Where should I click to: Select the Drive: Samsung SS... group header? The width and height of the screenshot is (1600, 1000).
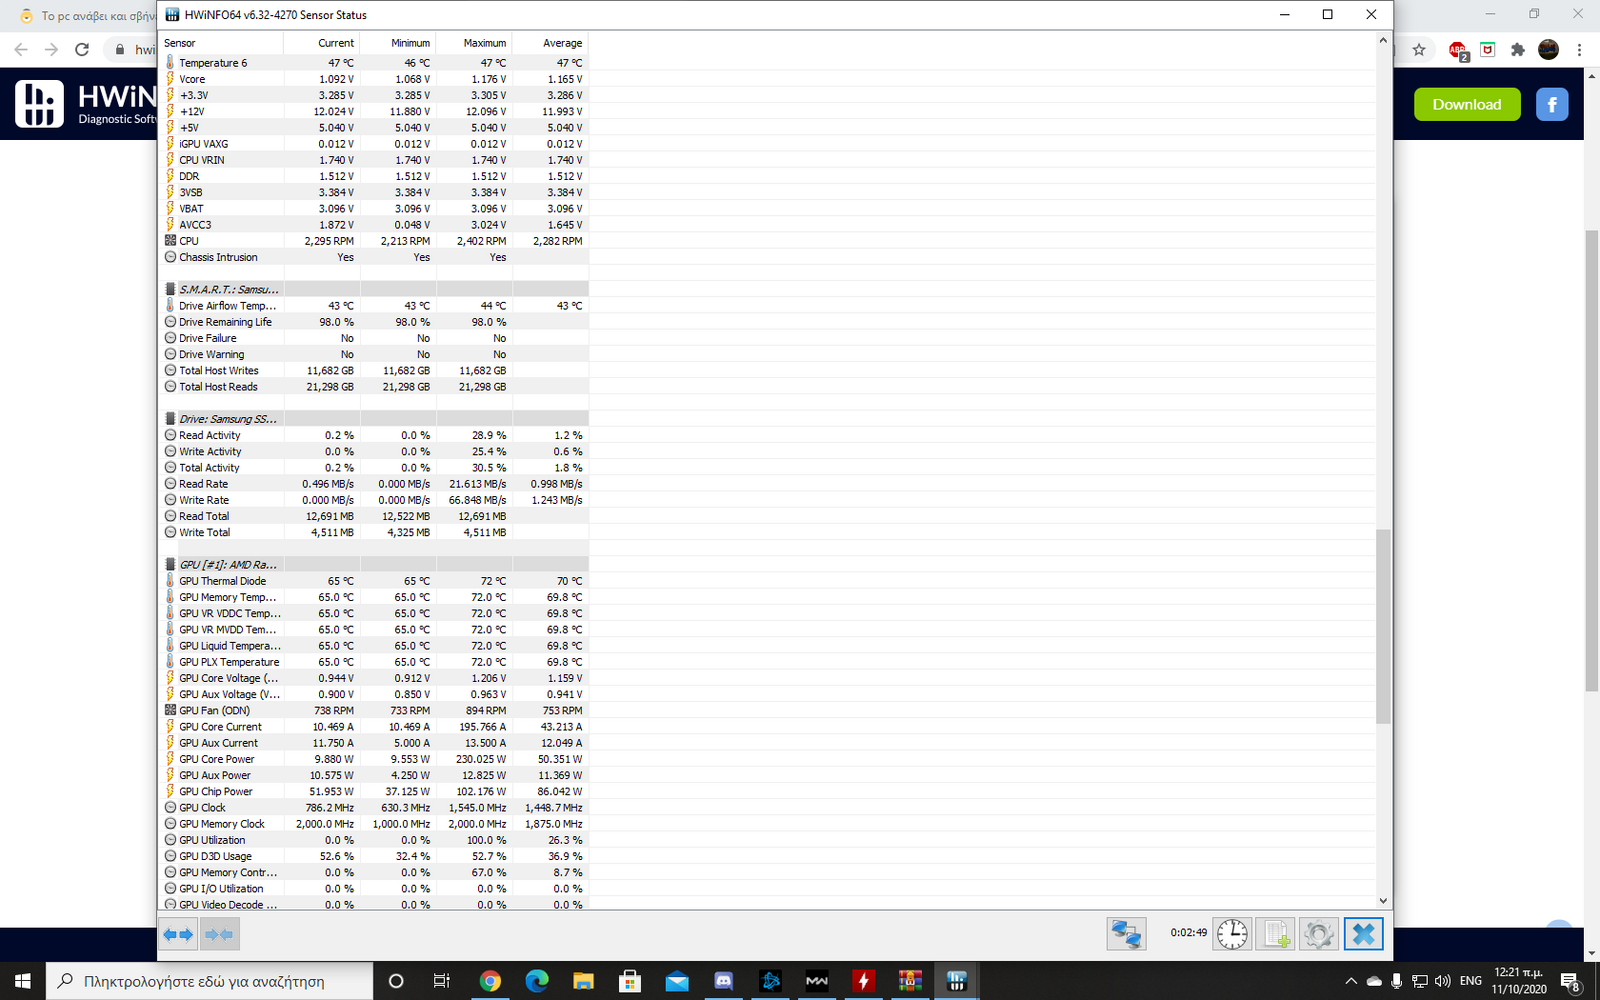click(x=374, y=419)
